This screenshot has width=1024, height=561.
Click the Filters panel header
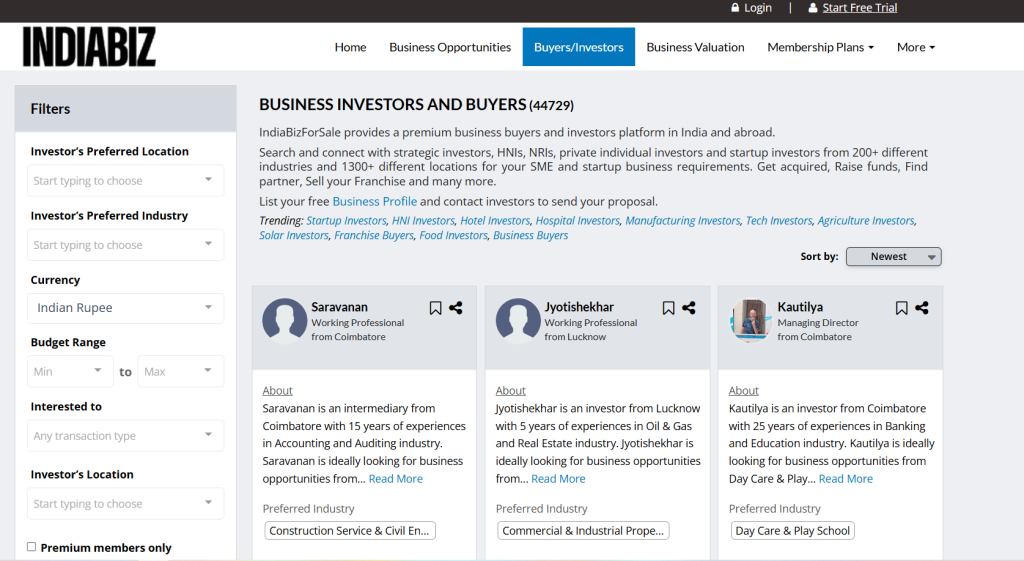pyautogui.click(x=125, y=108)
